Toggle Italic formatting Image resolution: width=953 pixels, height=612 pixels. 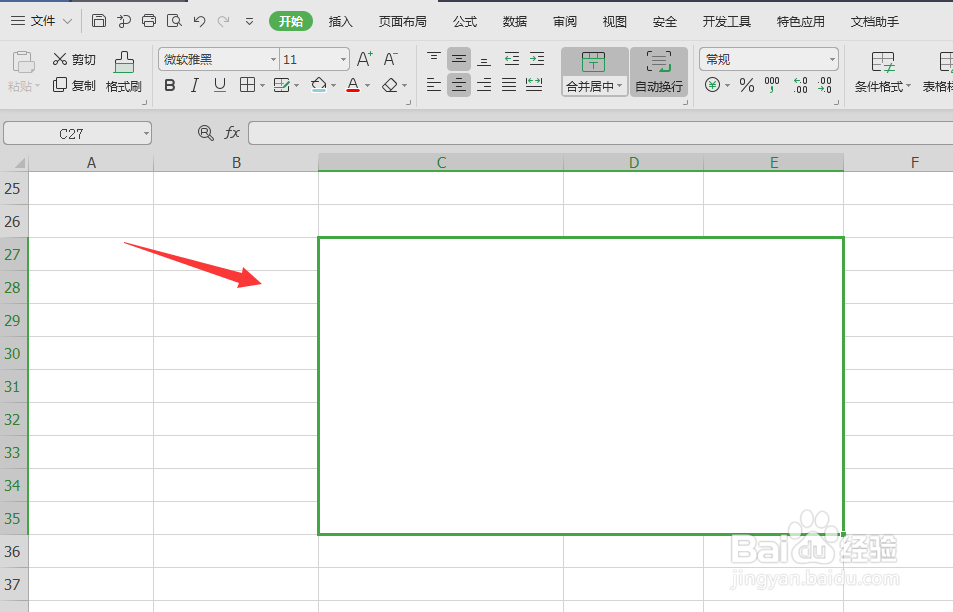pyautogui.click(x=194, y=85)
